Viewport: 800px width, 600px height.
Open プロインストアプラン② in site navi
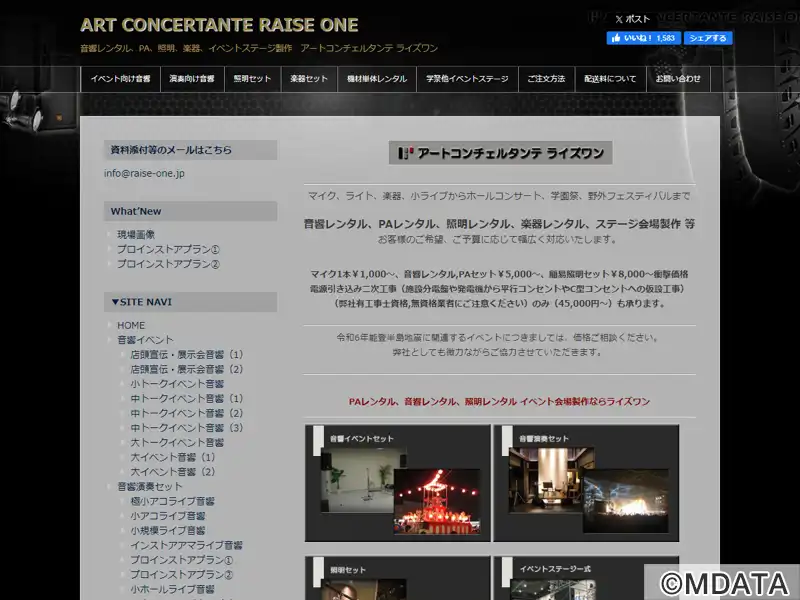tap(182, 575)
